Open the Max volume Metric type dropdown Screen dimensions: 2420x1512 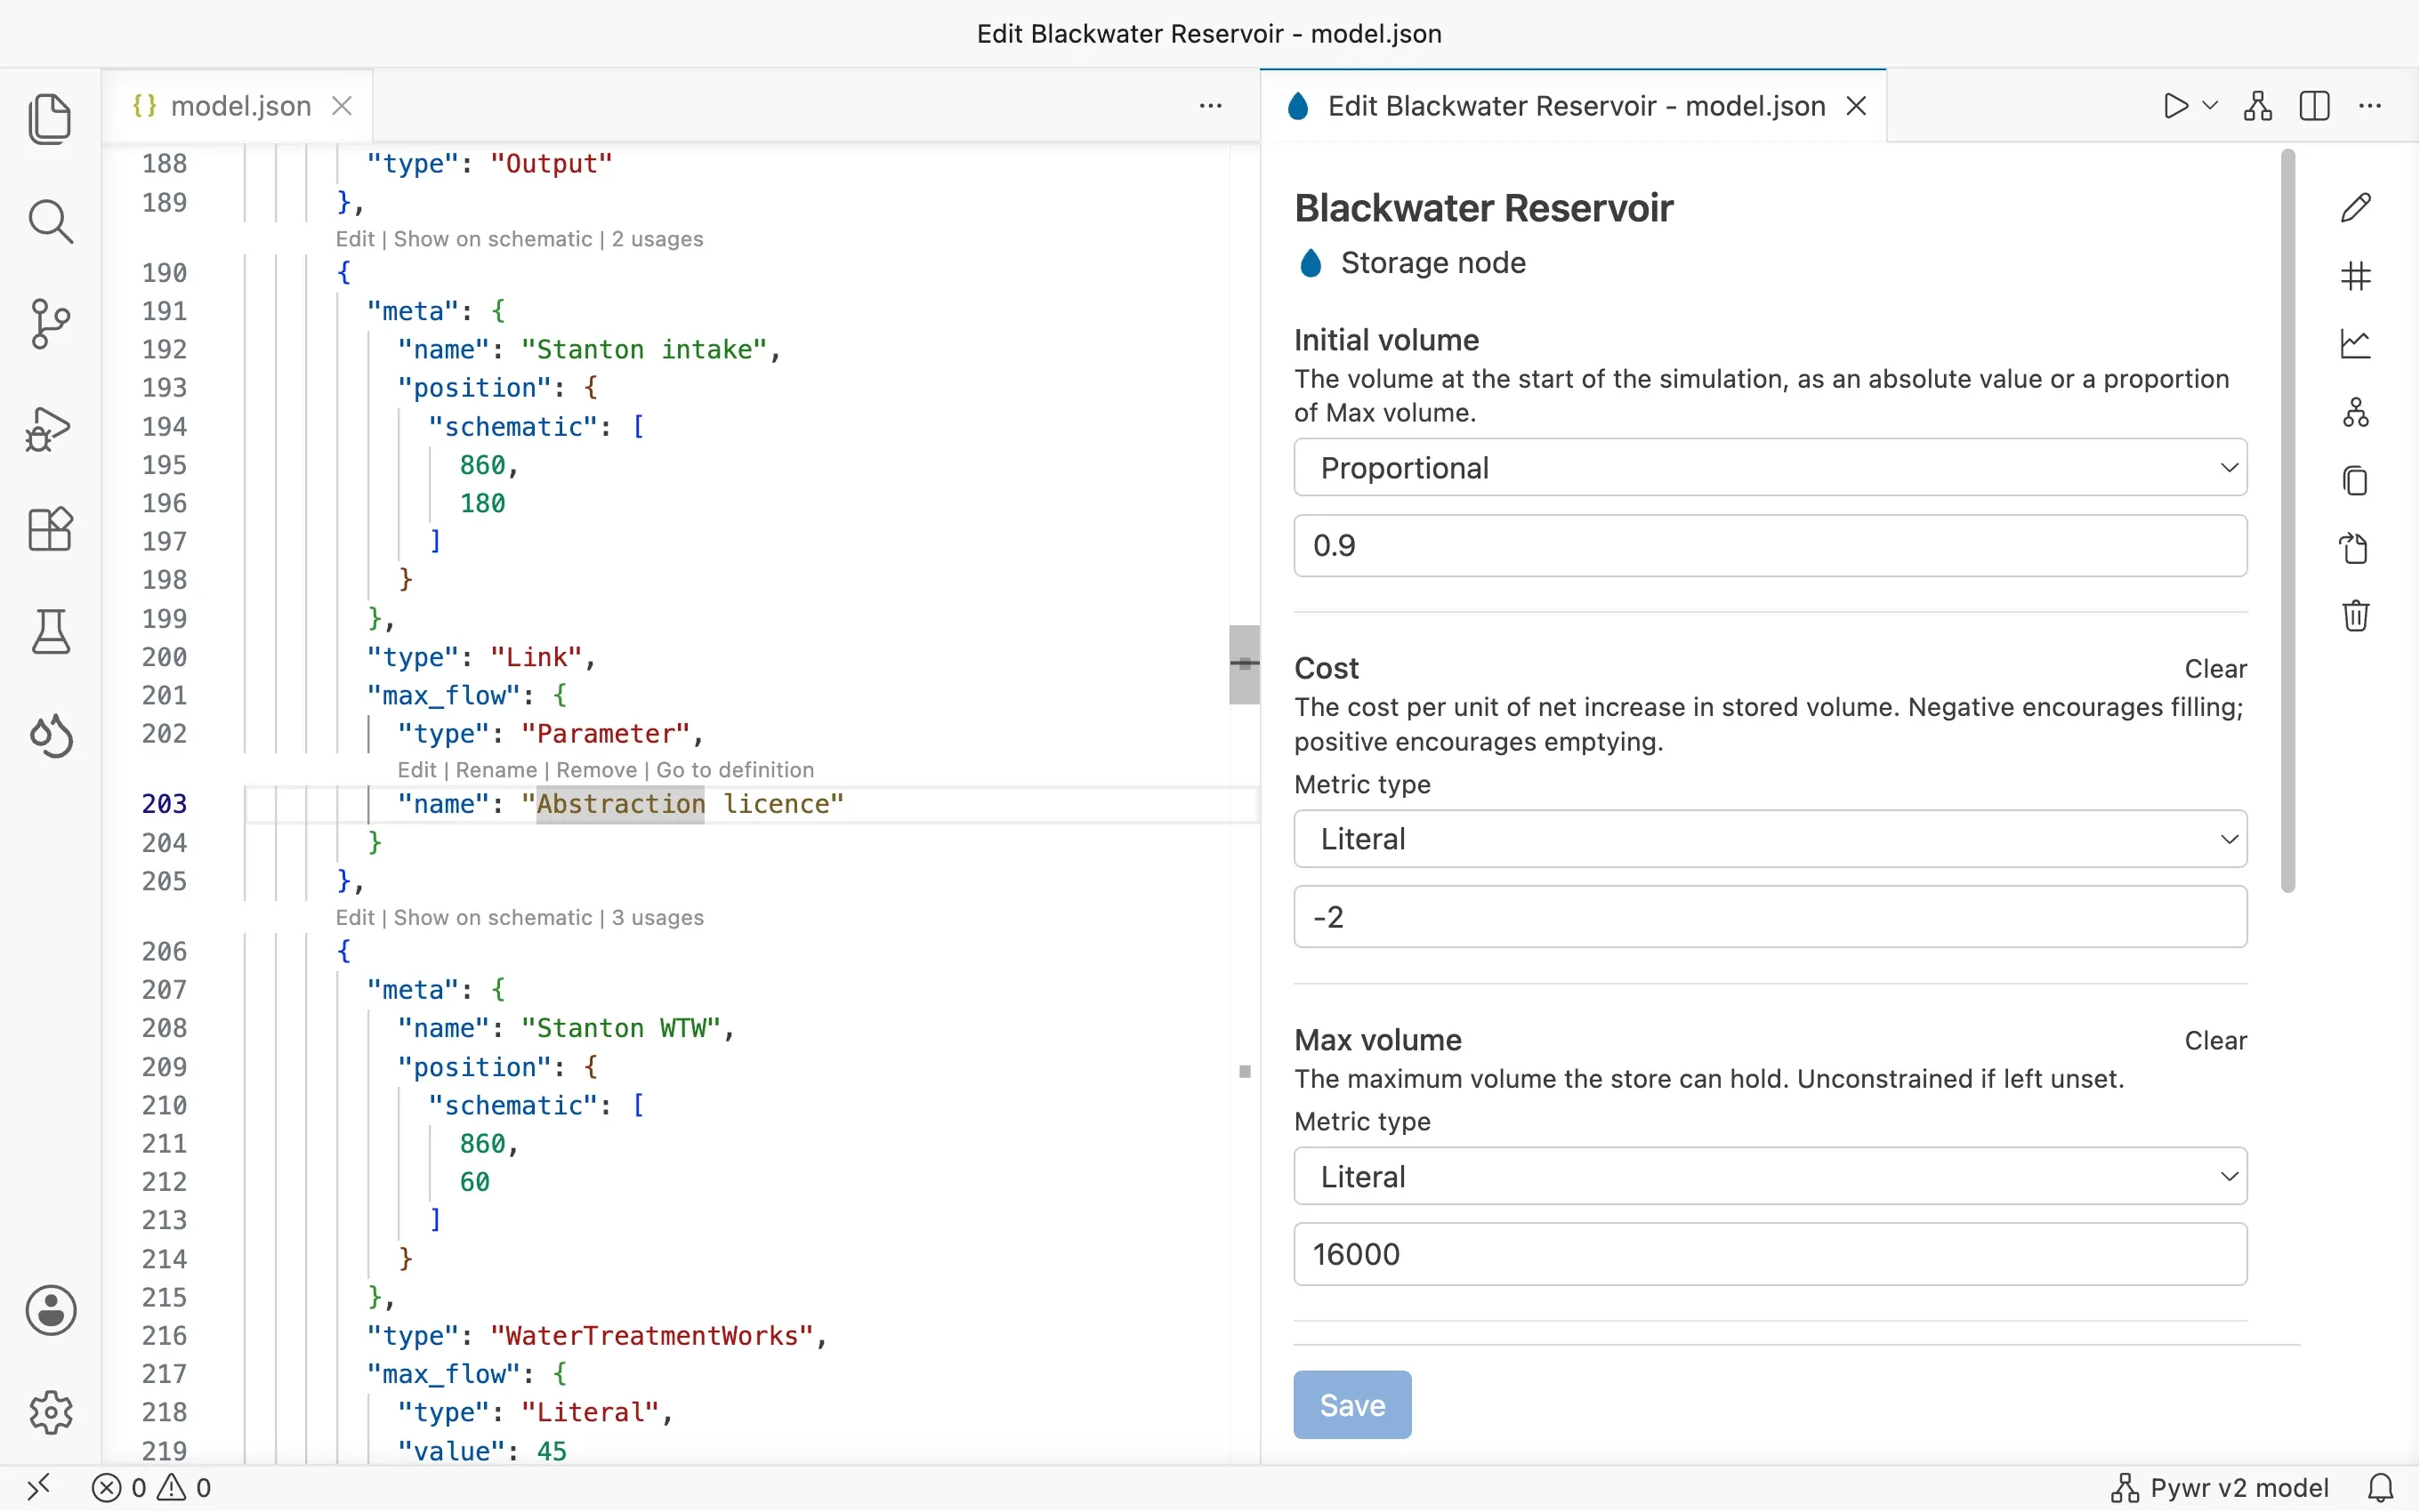click(x=1770, y=1177)
